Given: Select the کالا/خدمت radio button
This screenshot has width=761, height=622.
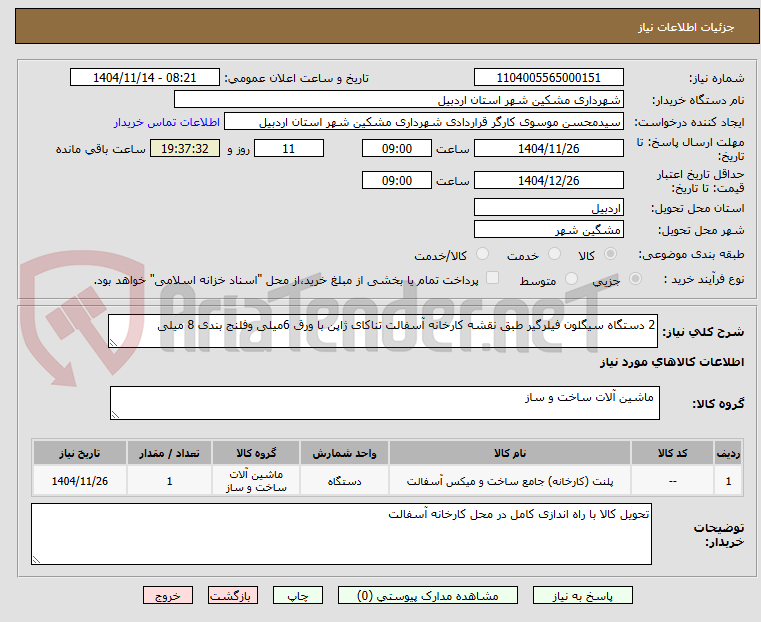Looking at the screenshot, I should [482, 254].
